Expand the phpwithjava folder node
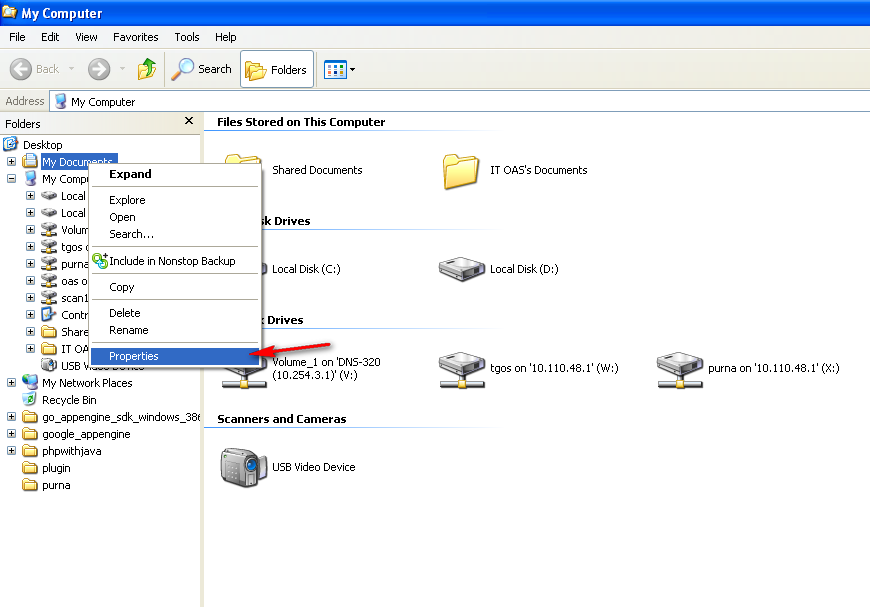 tap(11, 451)
